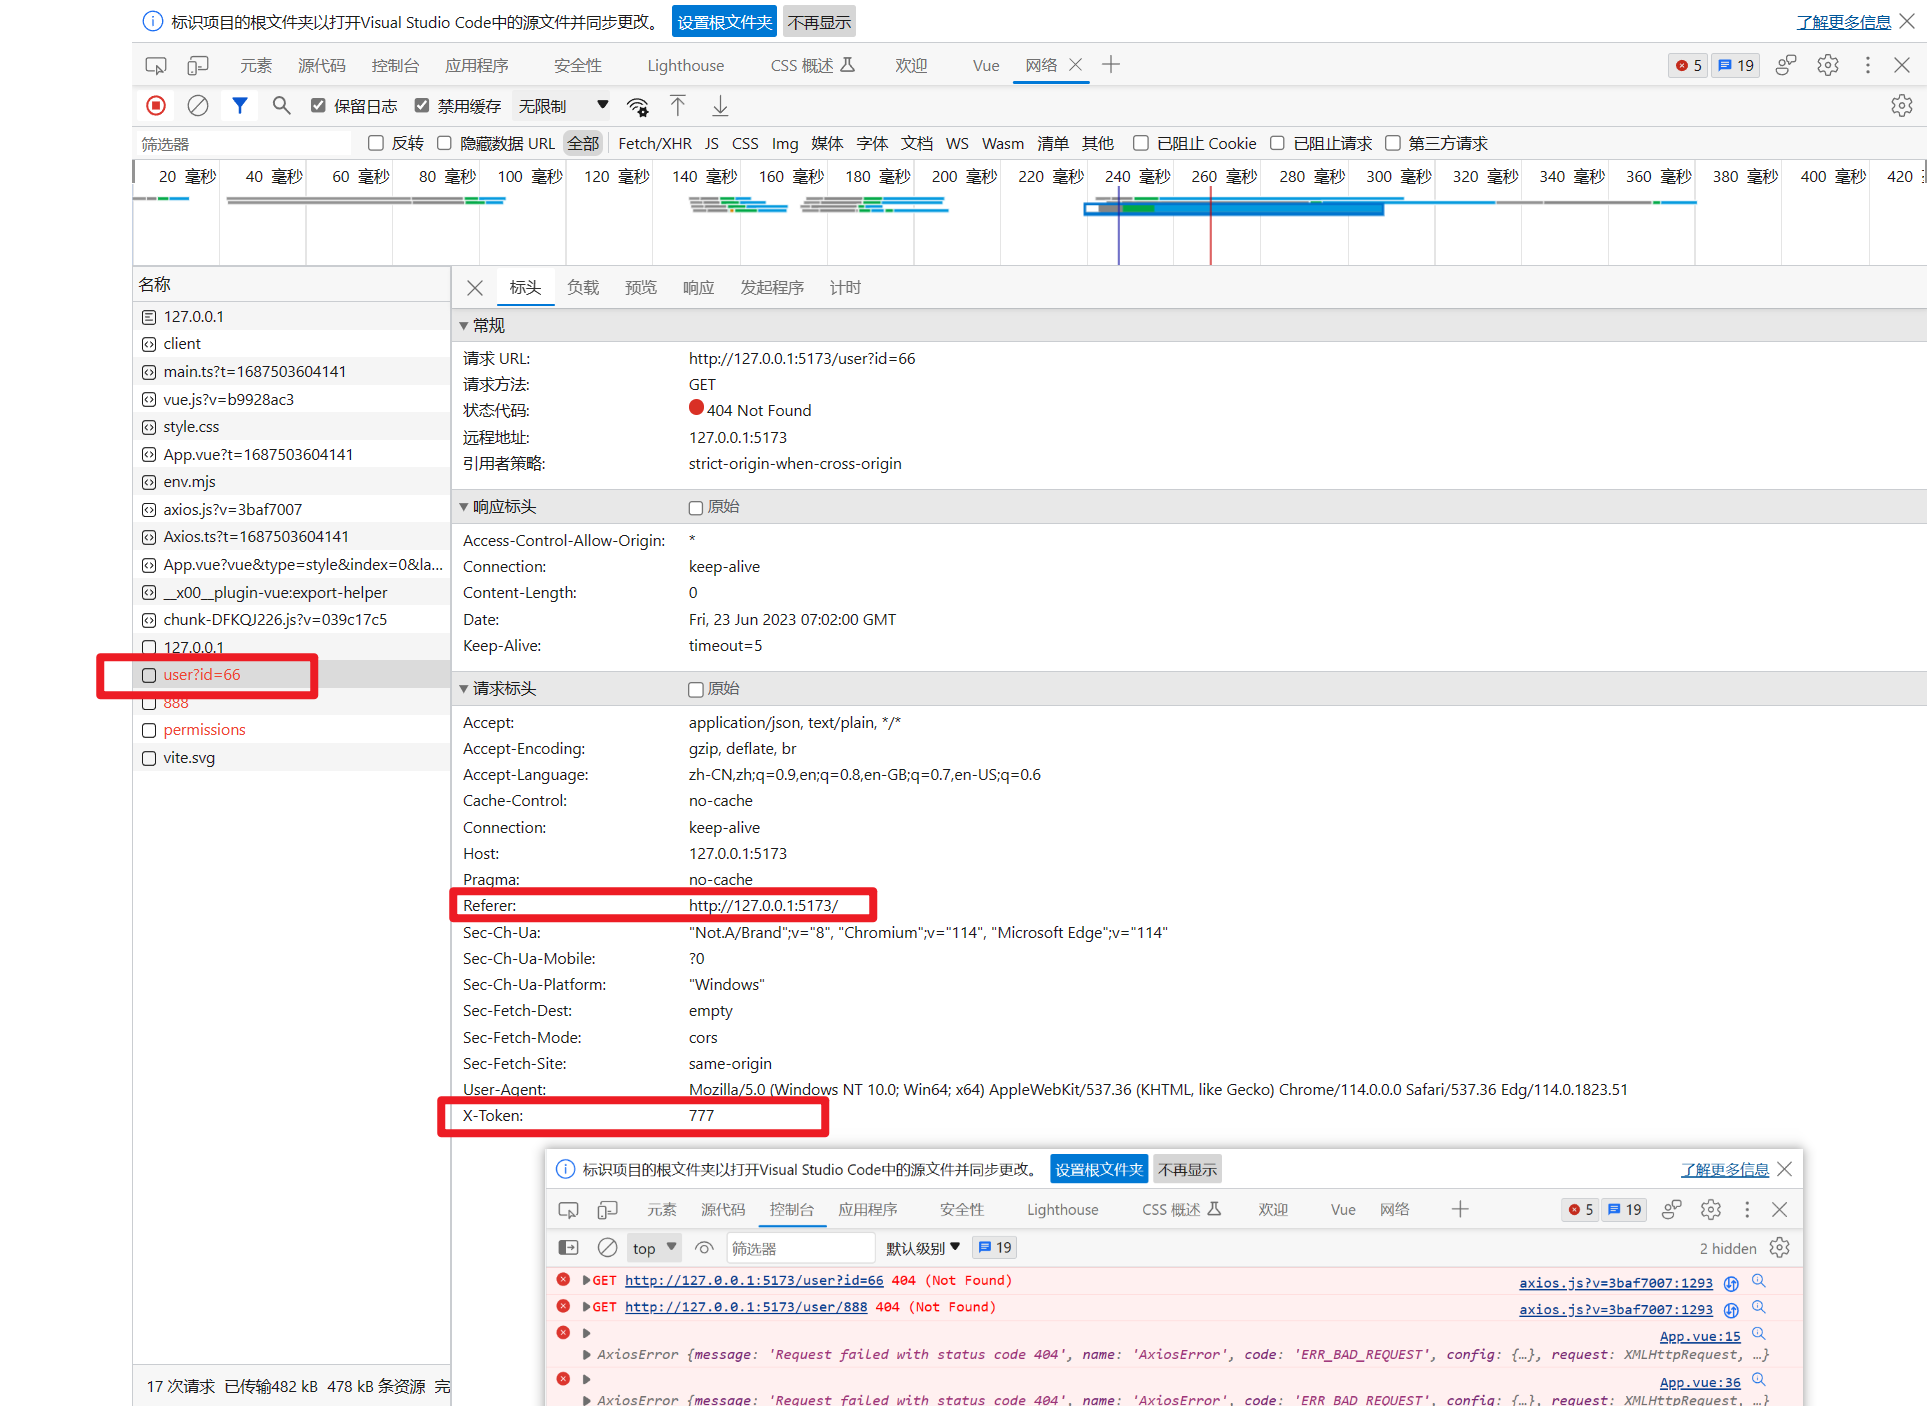Disable the preserve log checkbox
This screenshot has height=1406, width=1927.
pos(318,106)
